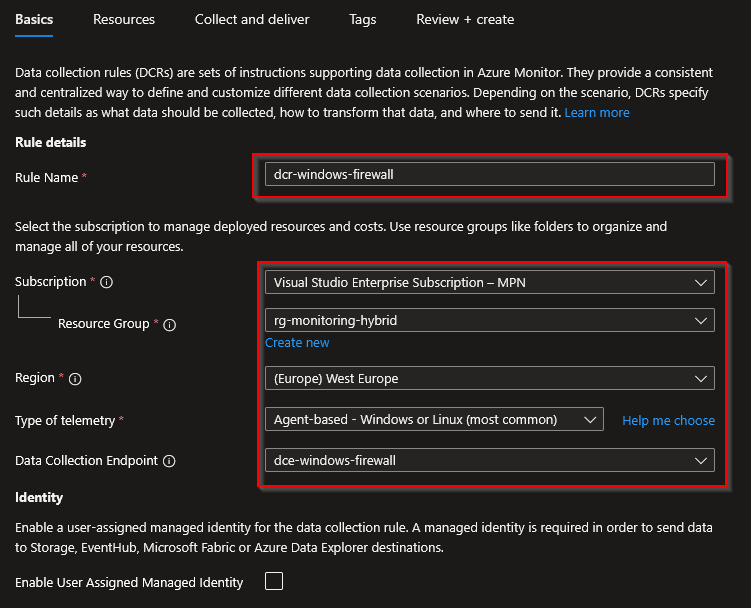Click the Data Collection Endpoint info icon
This screenshot has width=751, height=608.
[169, 461]
